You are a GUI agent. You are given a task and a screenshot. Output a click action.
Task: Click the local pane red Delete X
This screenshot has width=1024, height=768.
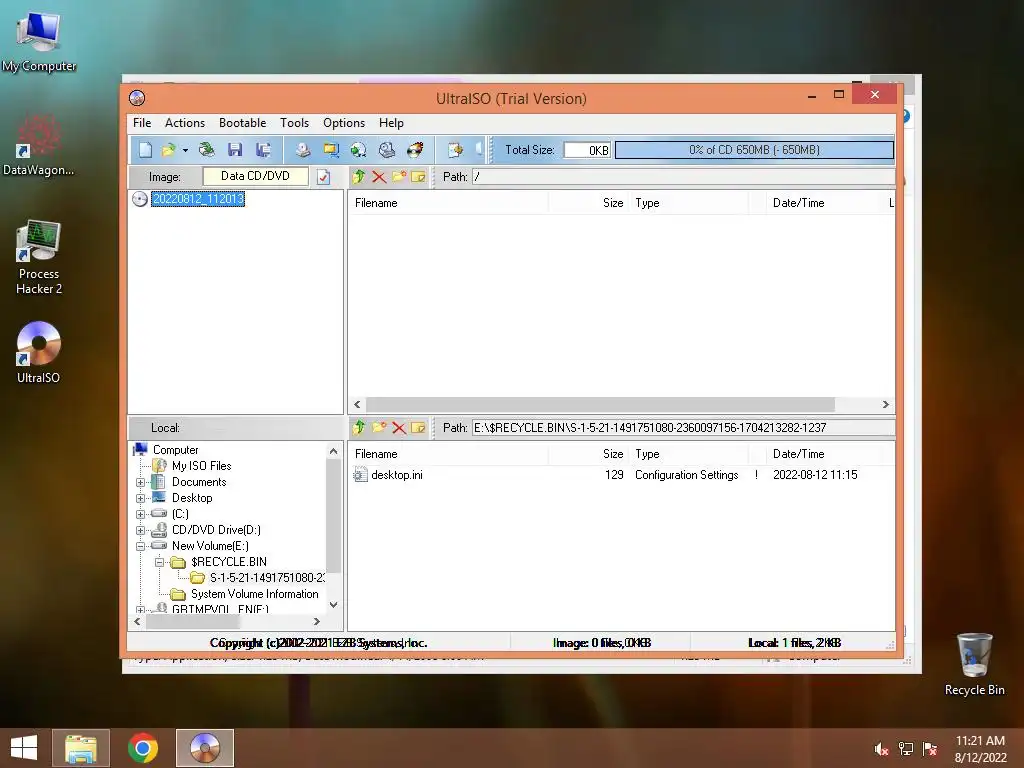pos(399,428)
